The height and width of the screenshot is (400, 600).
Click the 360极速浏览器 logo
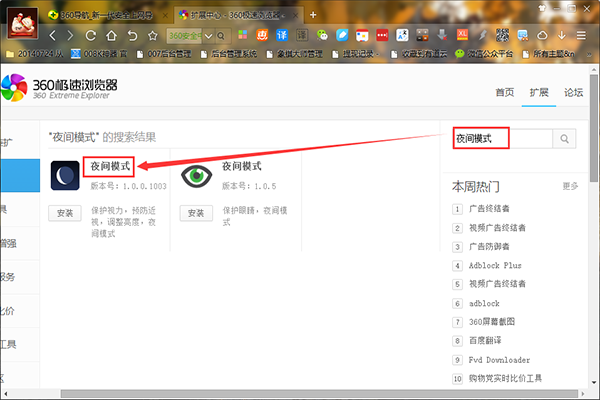59,88
